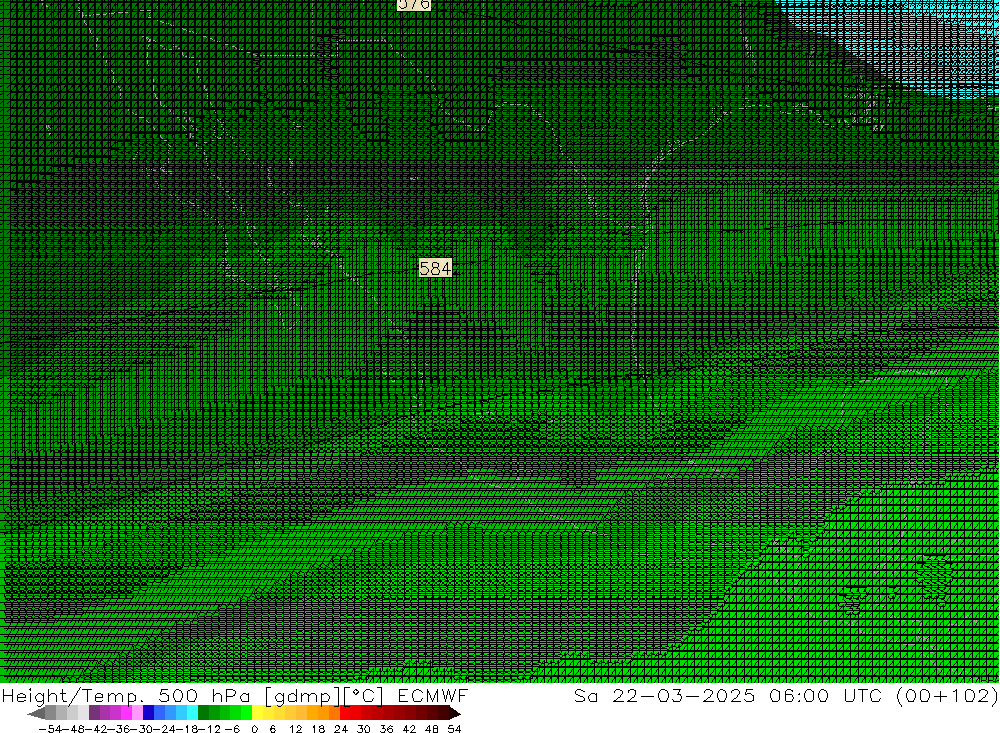The height and width of the screenshot is (733, 1000).
Task: Click the "[°C]" unit label in the title
Action: pos(364,695)
